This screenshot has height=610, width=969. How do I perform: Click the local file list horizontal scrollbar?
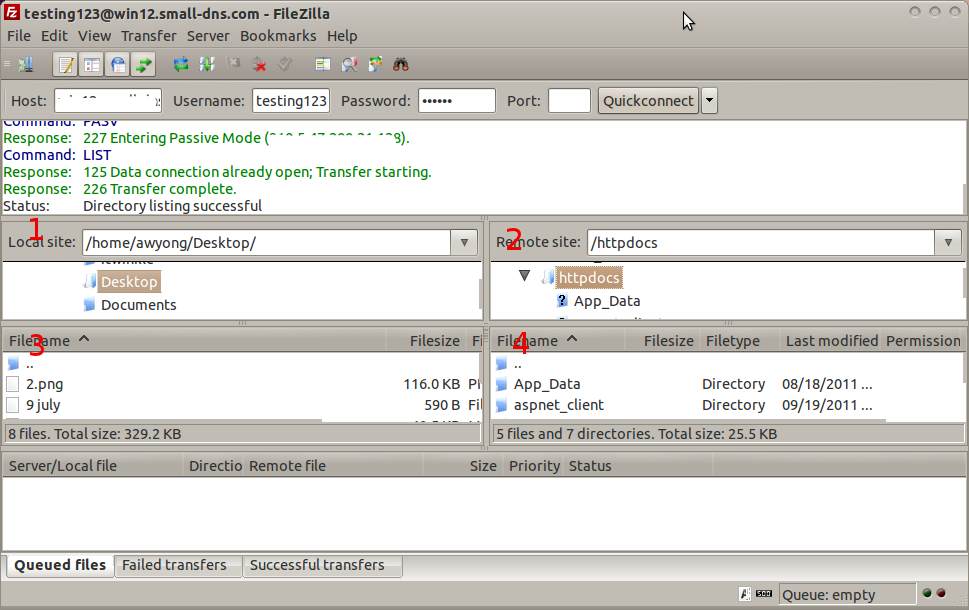point(164,421)
